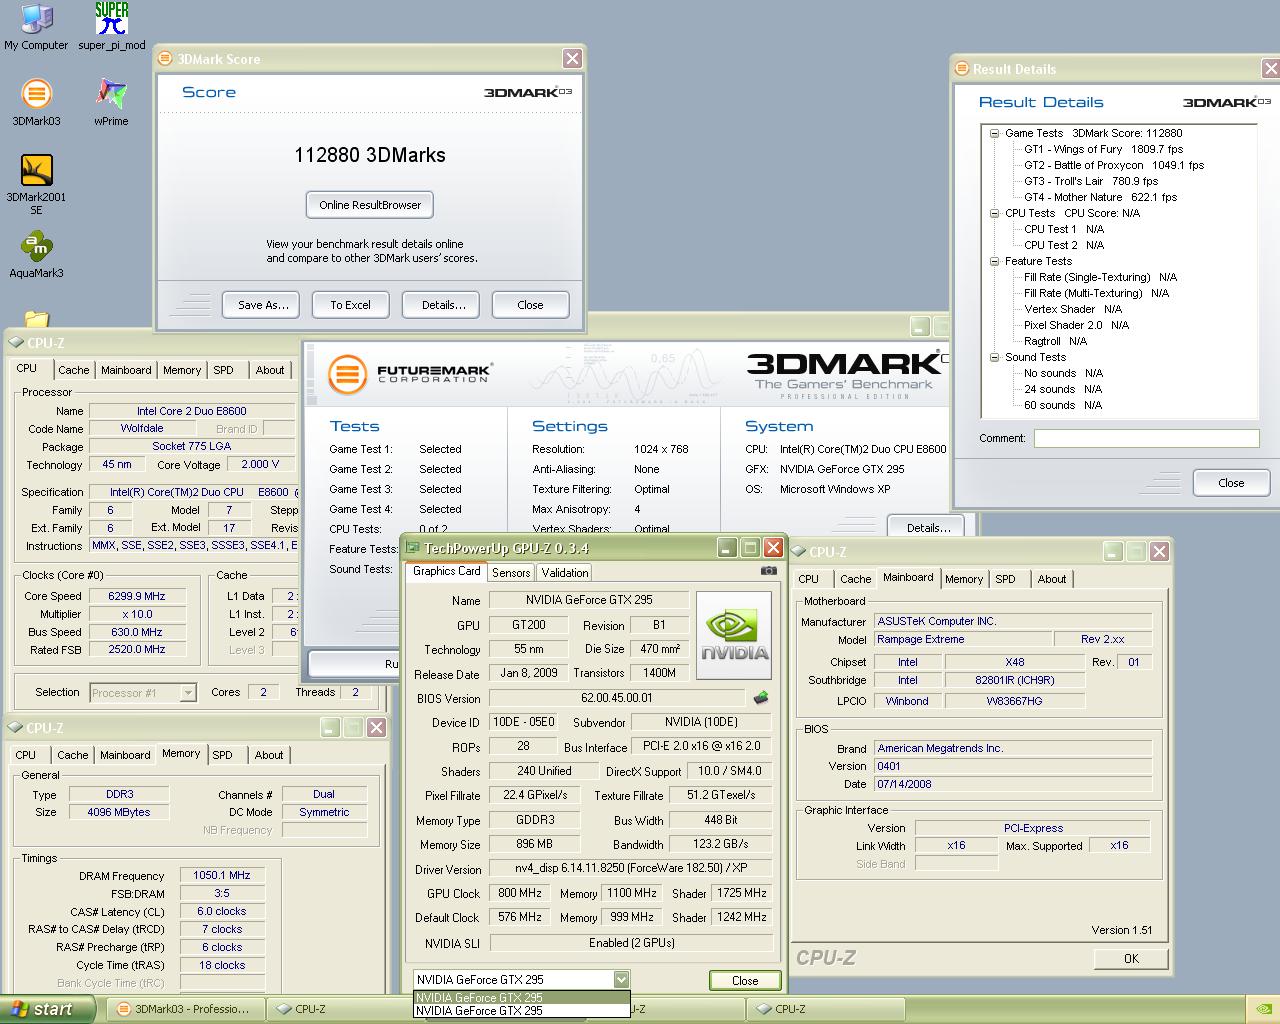Open Mainboard tab in the CPU-Z processor window
1280x1024 pixels.
click(126, 370)
